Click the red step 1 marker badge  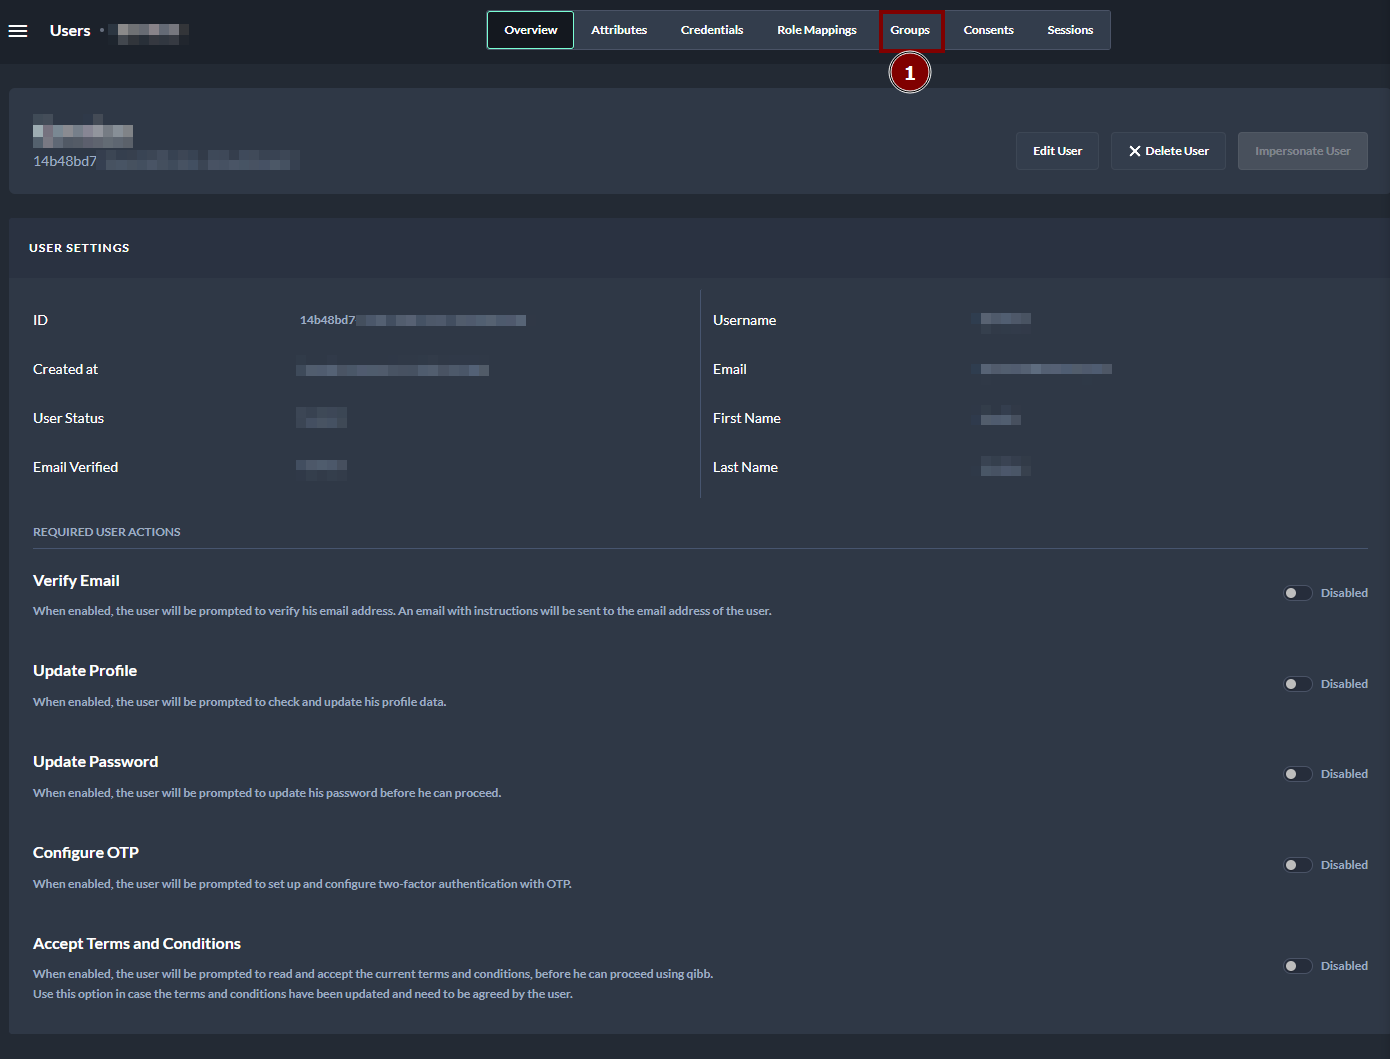point(909,73)
